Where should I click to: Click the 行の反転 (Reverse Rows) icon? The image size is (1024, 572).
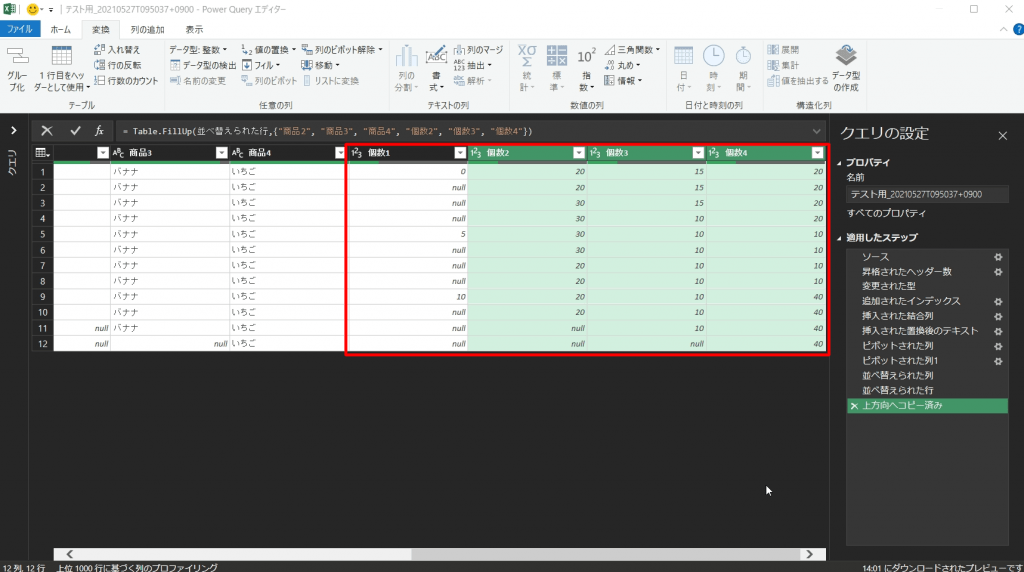pos(100,65)
